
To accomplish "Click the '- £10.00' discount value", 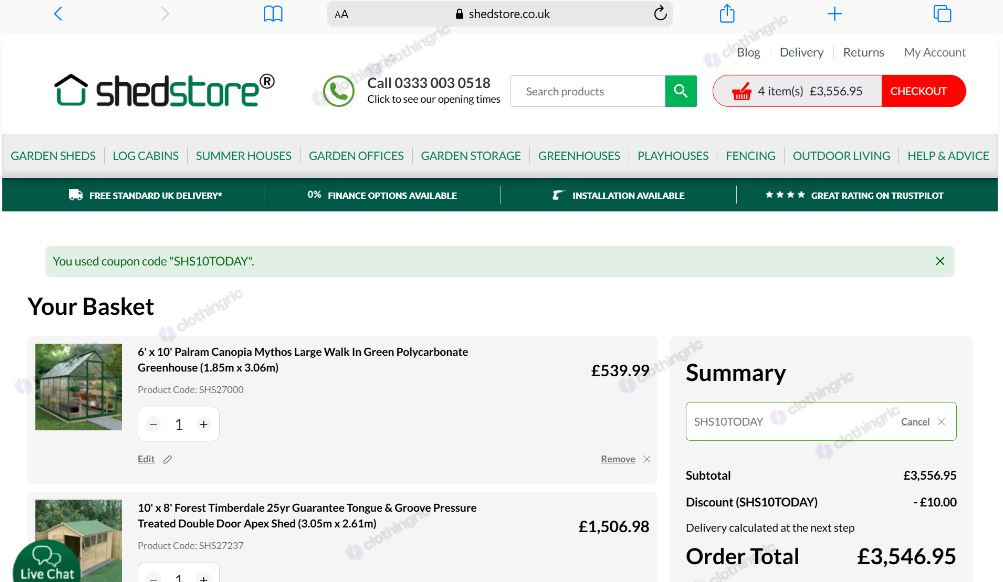I will coord(935,502).
